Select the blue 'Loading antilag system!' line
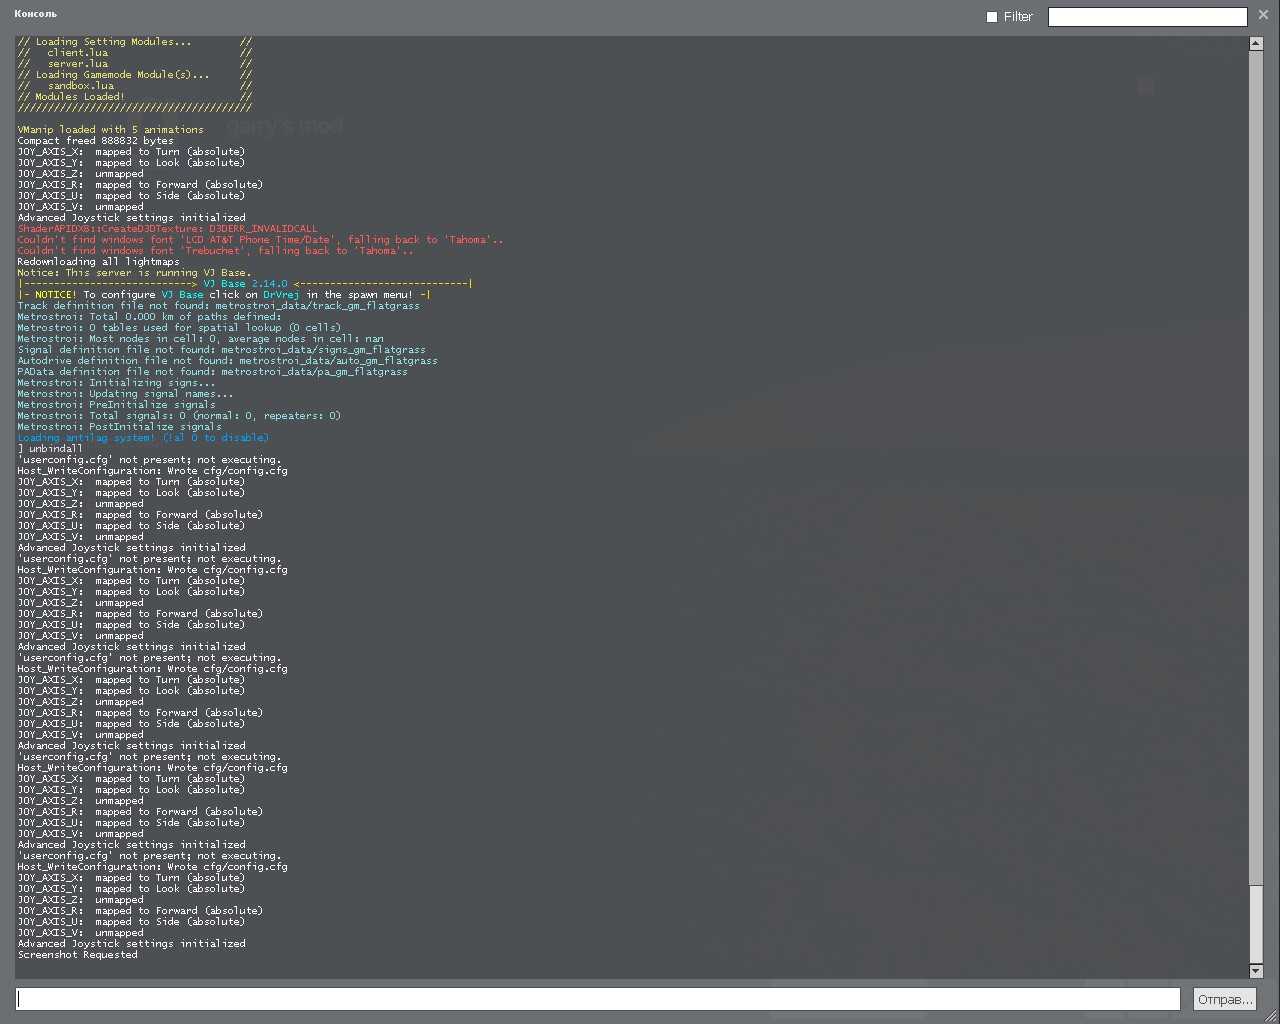 coord(143,438)
